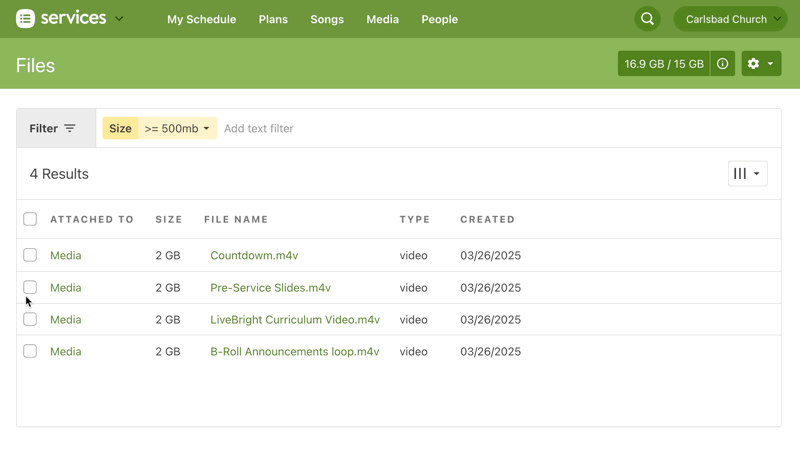
Task: Tick the B-Roll Announcements loop checkbox
Action: pyautogui.click(x=30, y=351)
